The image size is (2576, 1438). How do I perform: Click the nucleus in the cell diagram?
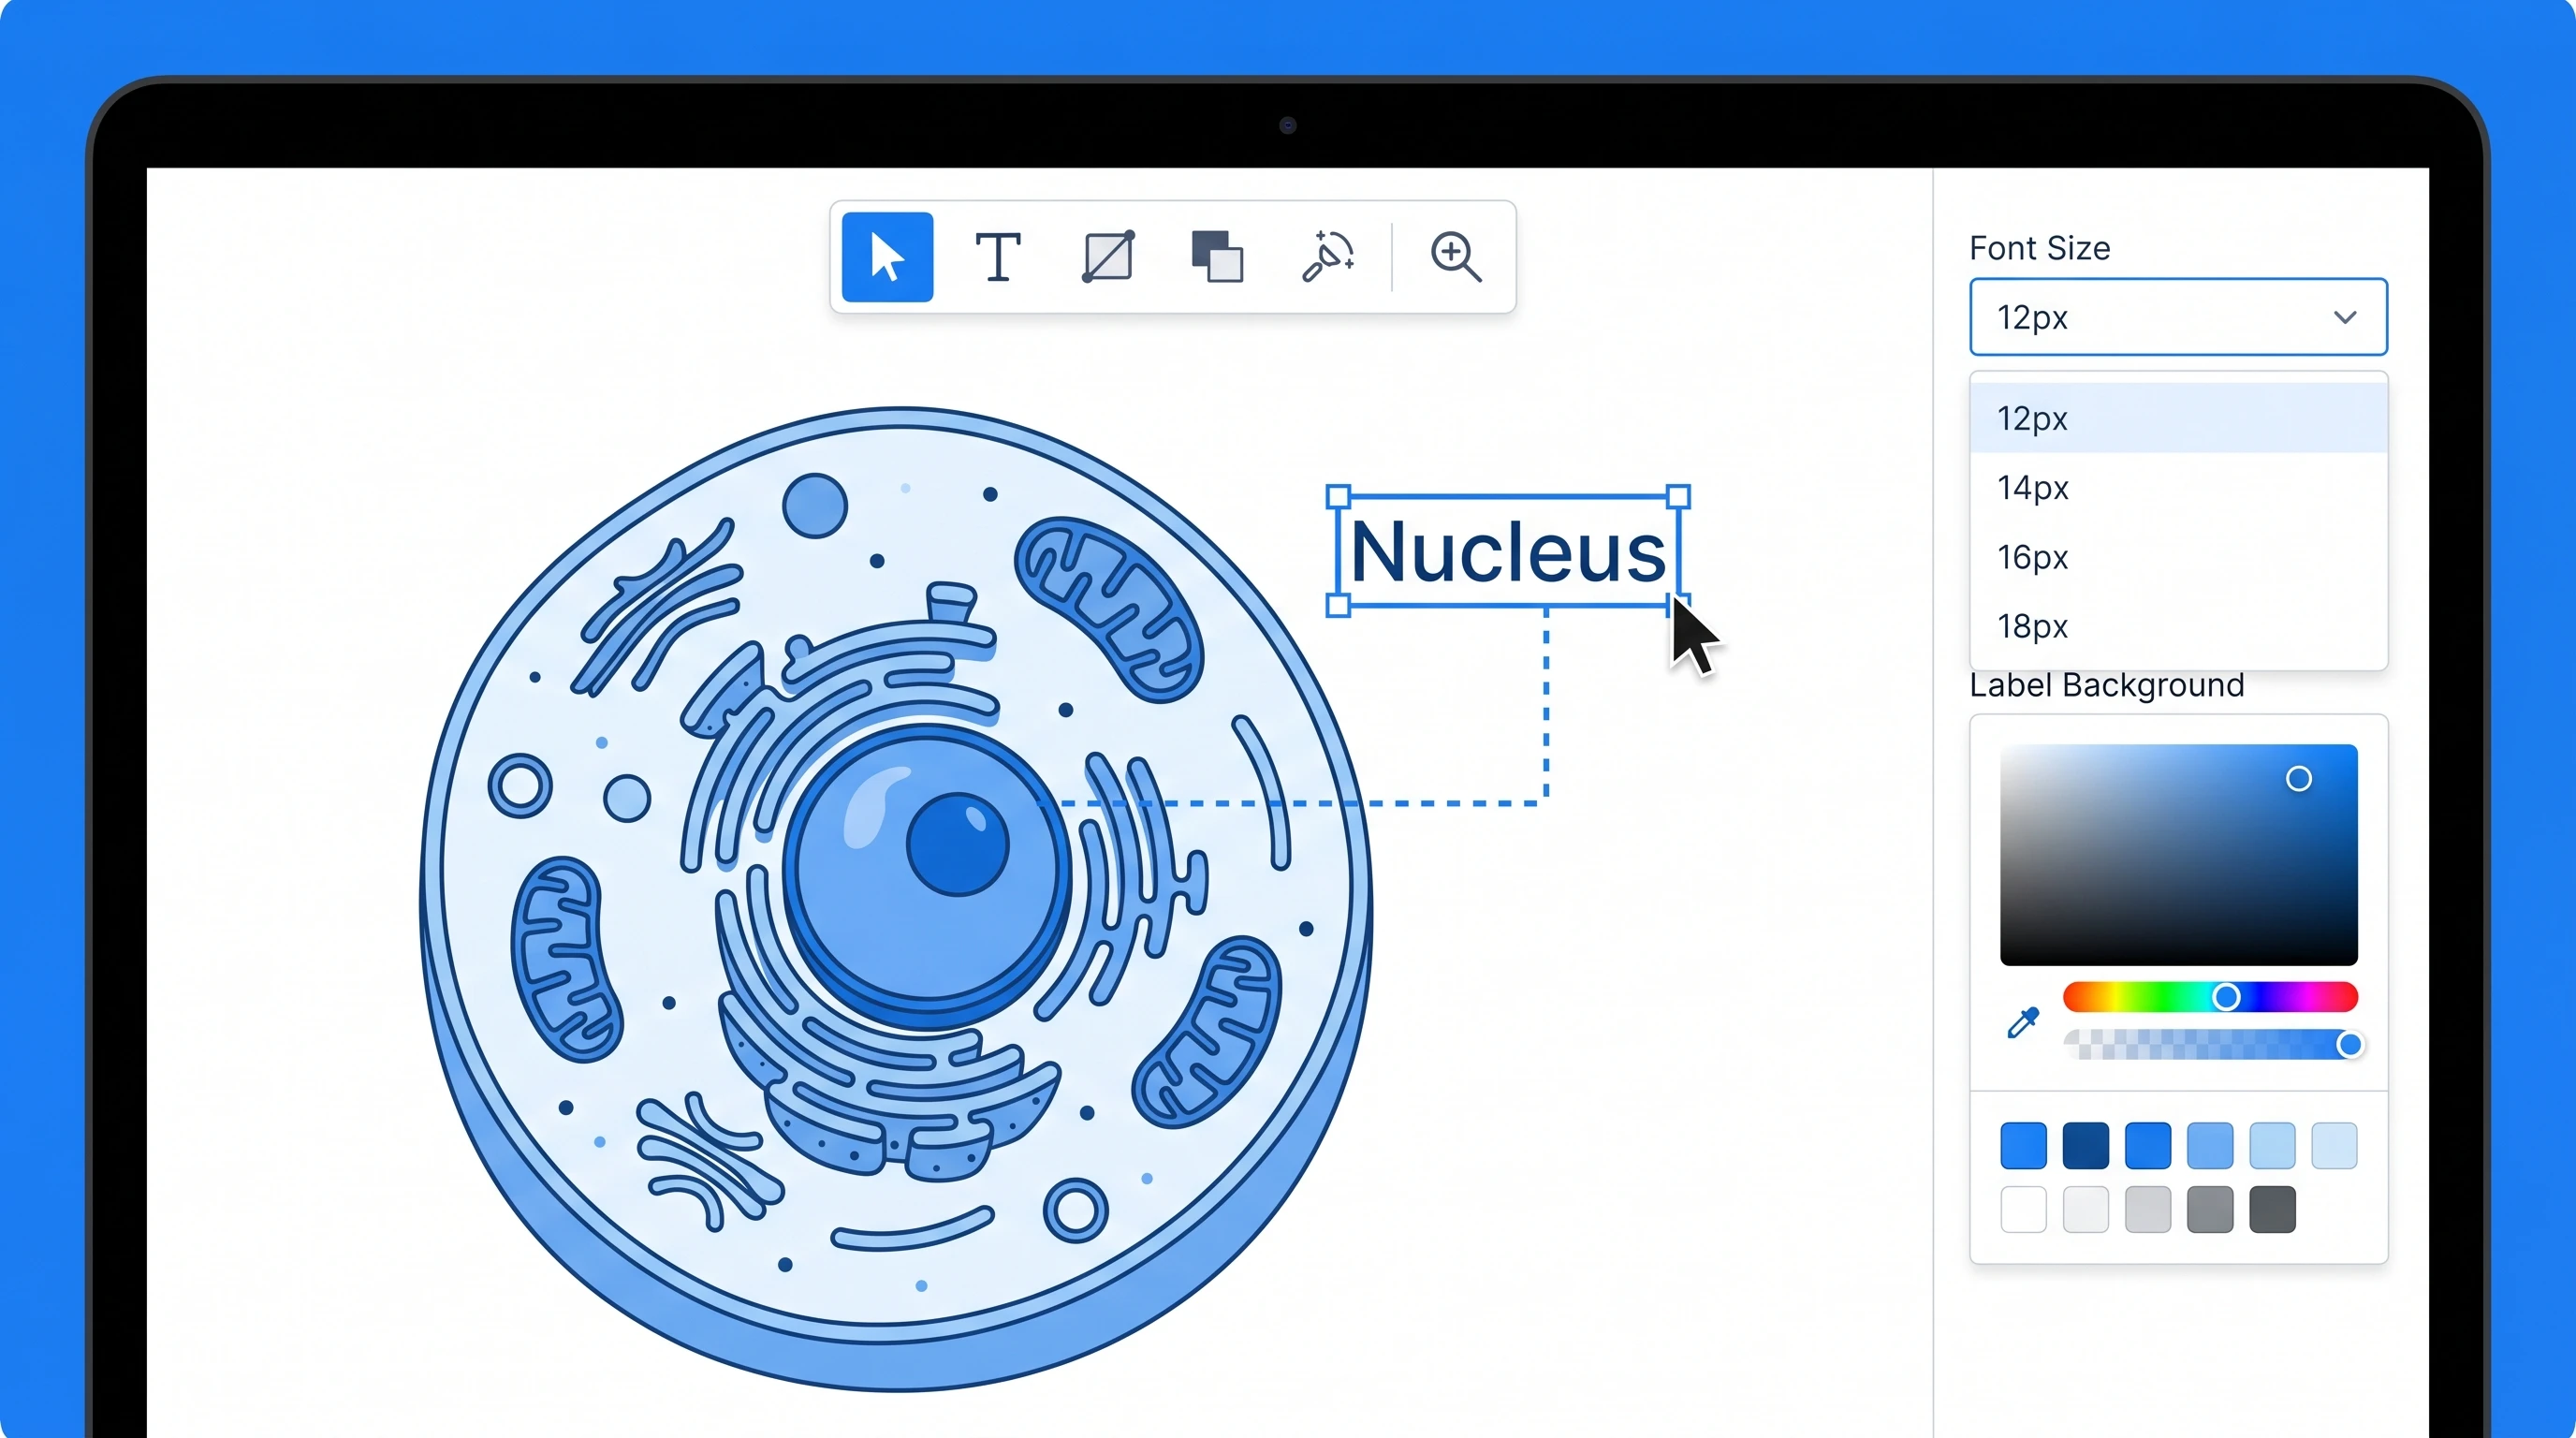(x=927, y=877)
